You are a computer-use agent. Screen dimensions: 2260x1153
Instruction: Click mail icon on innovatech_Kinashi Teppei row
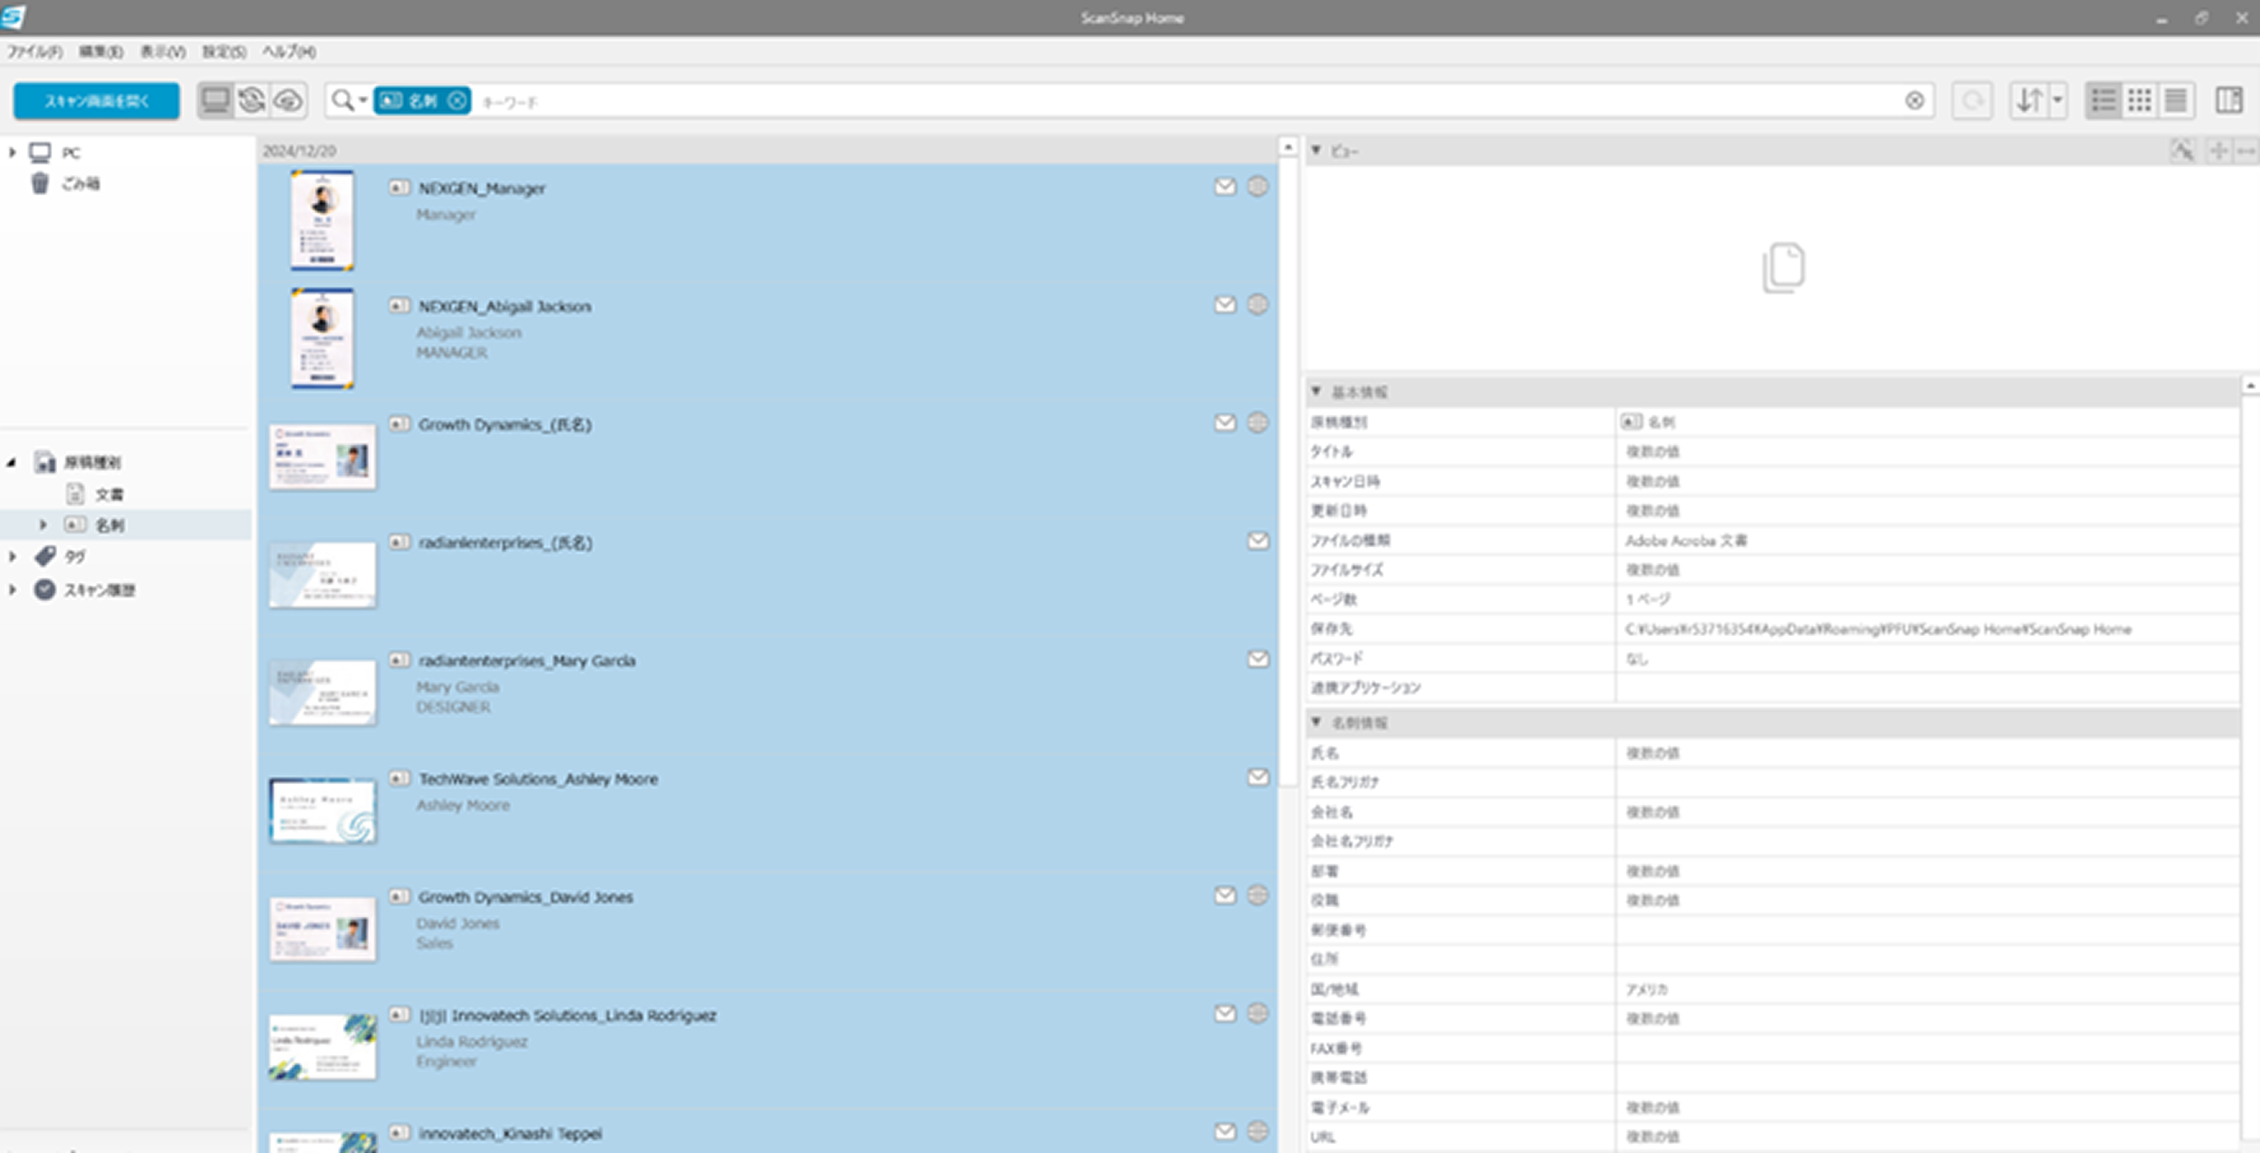pyautogui.click(x=1225, y=1131)
